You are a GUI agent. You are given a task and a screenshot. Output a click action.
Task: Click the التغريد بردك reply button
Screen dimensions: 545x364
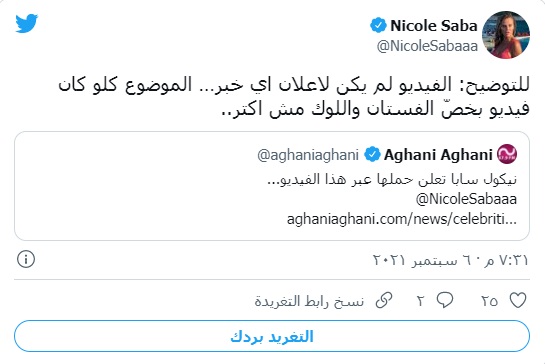272,336
